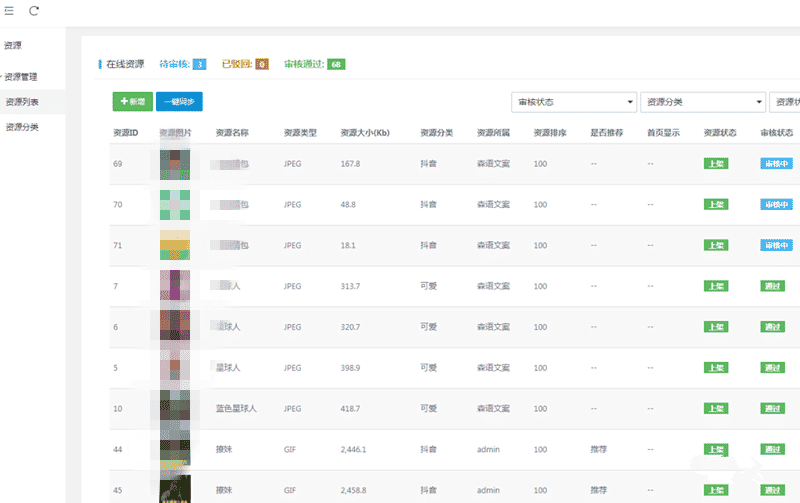Click the thumbnail image for resource 71
The width and height of the screenshot is (800, 503).
[176, 245]
